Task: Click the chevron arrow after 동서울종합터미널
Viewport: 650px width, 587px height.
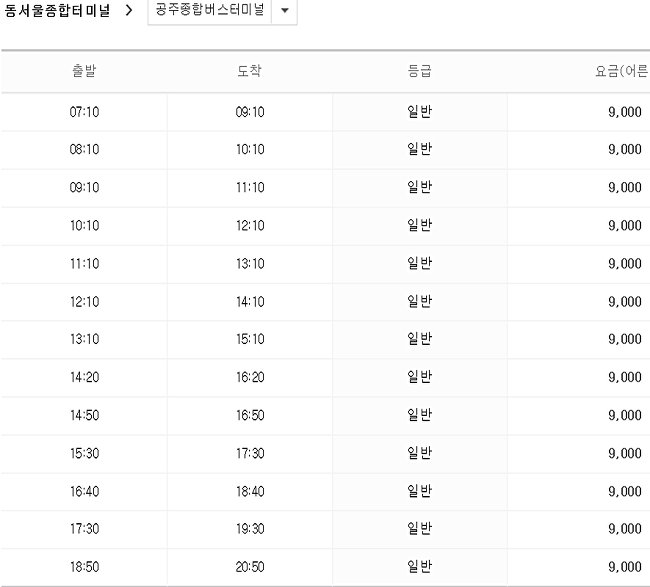Action: (x=129, y=10)
